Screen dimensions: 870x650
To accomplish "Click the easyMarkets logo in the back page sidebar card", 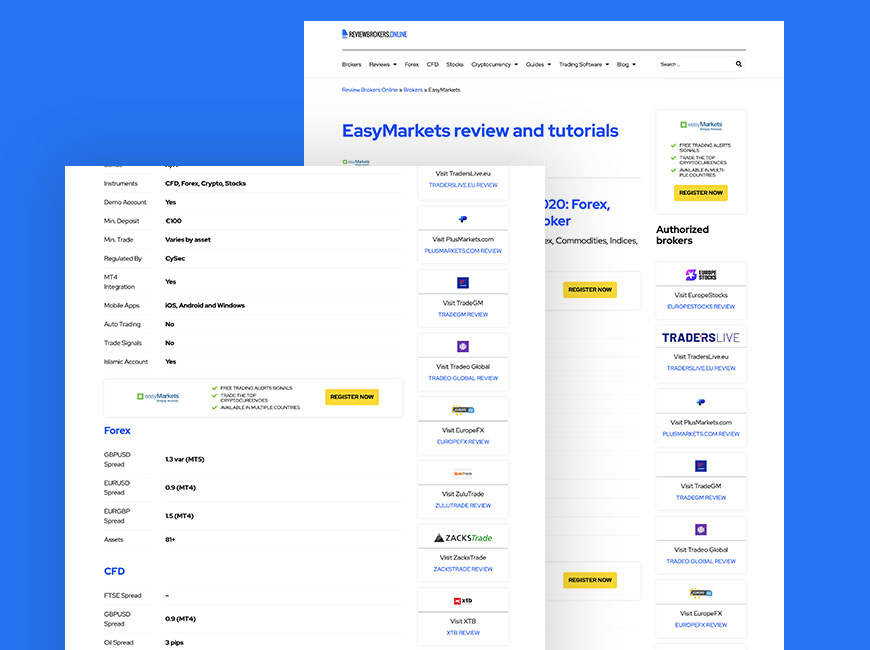I will tap(701, 125).
